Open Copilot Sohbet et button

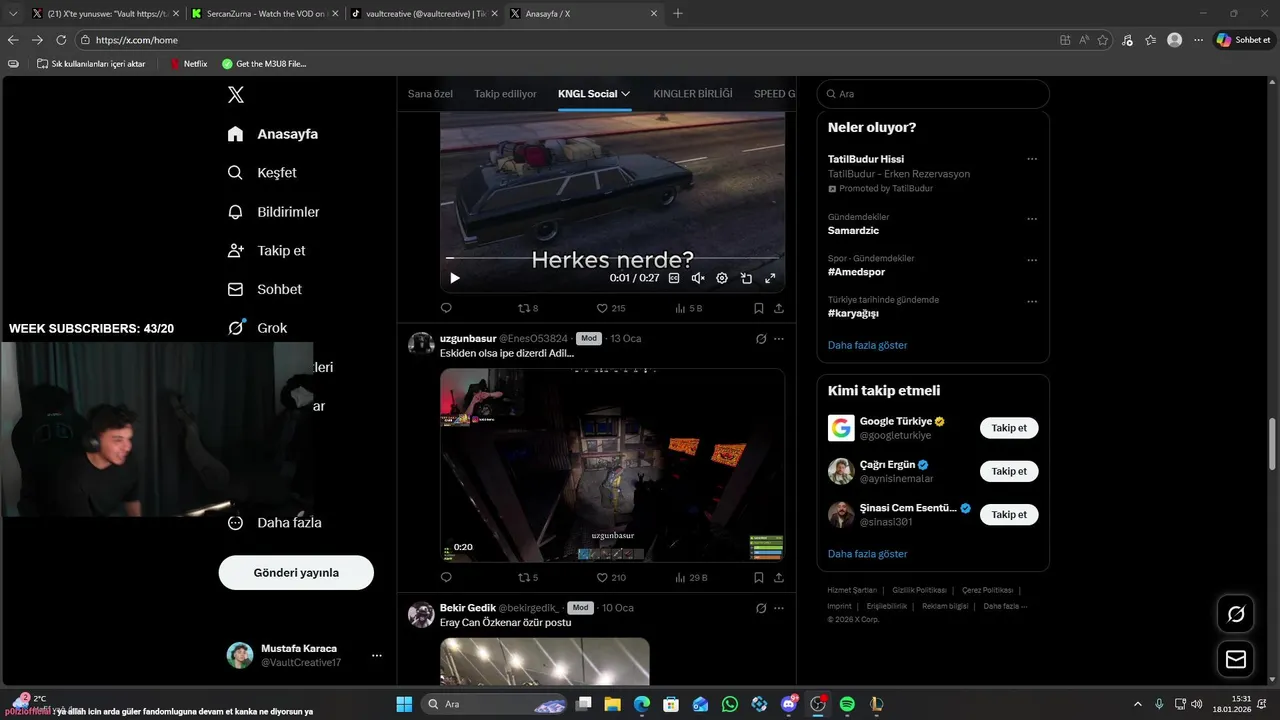1243,40
